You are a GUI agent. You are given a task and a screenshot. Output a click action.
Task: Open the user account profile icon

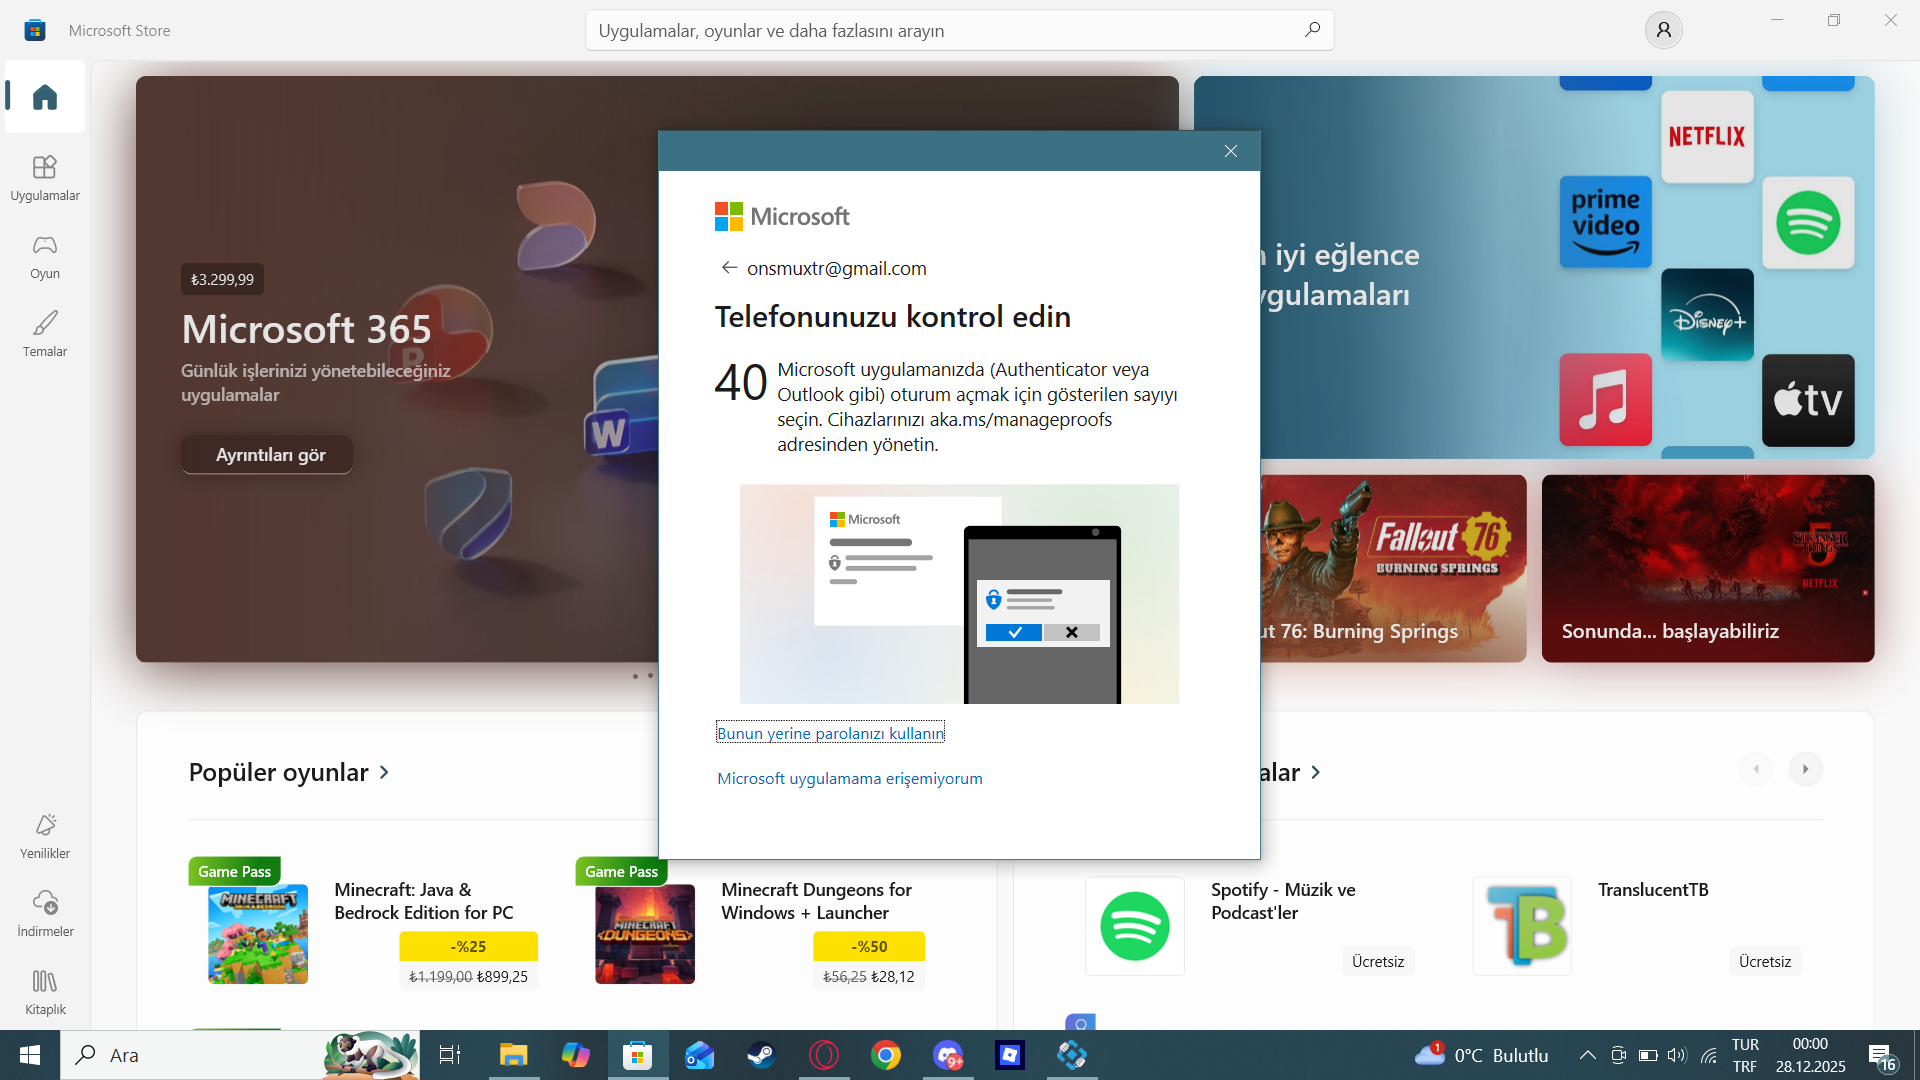pos(1663,30)
